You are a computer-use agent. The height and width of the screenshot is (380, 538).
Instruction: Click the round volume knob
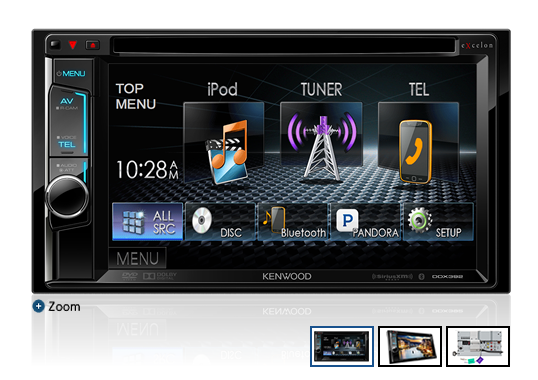[67, 197]
